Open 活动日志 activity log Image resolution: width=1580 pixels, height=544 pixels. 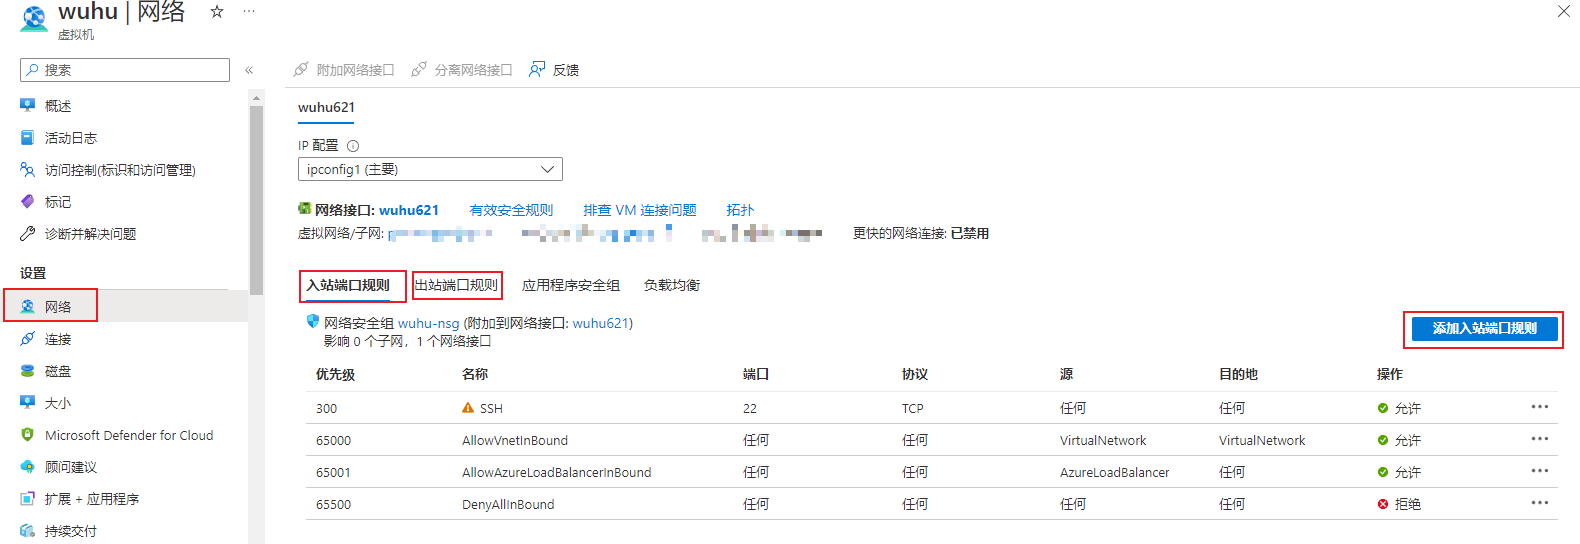(x=70, y=138)
